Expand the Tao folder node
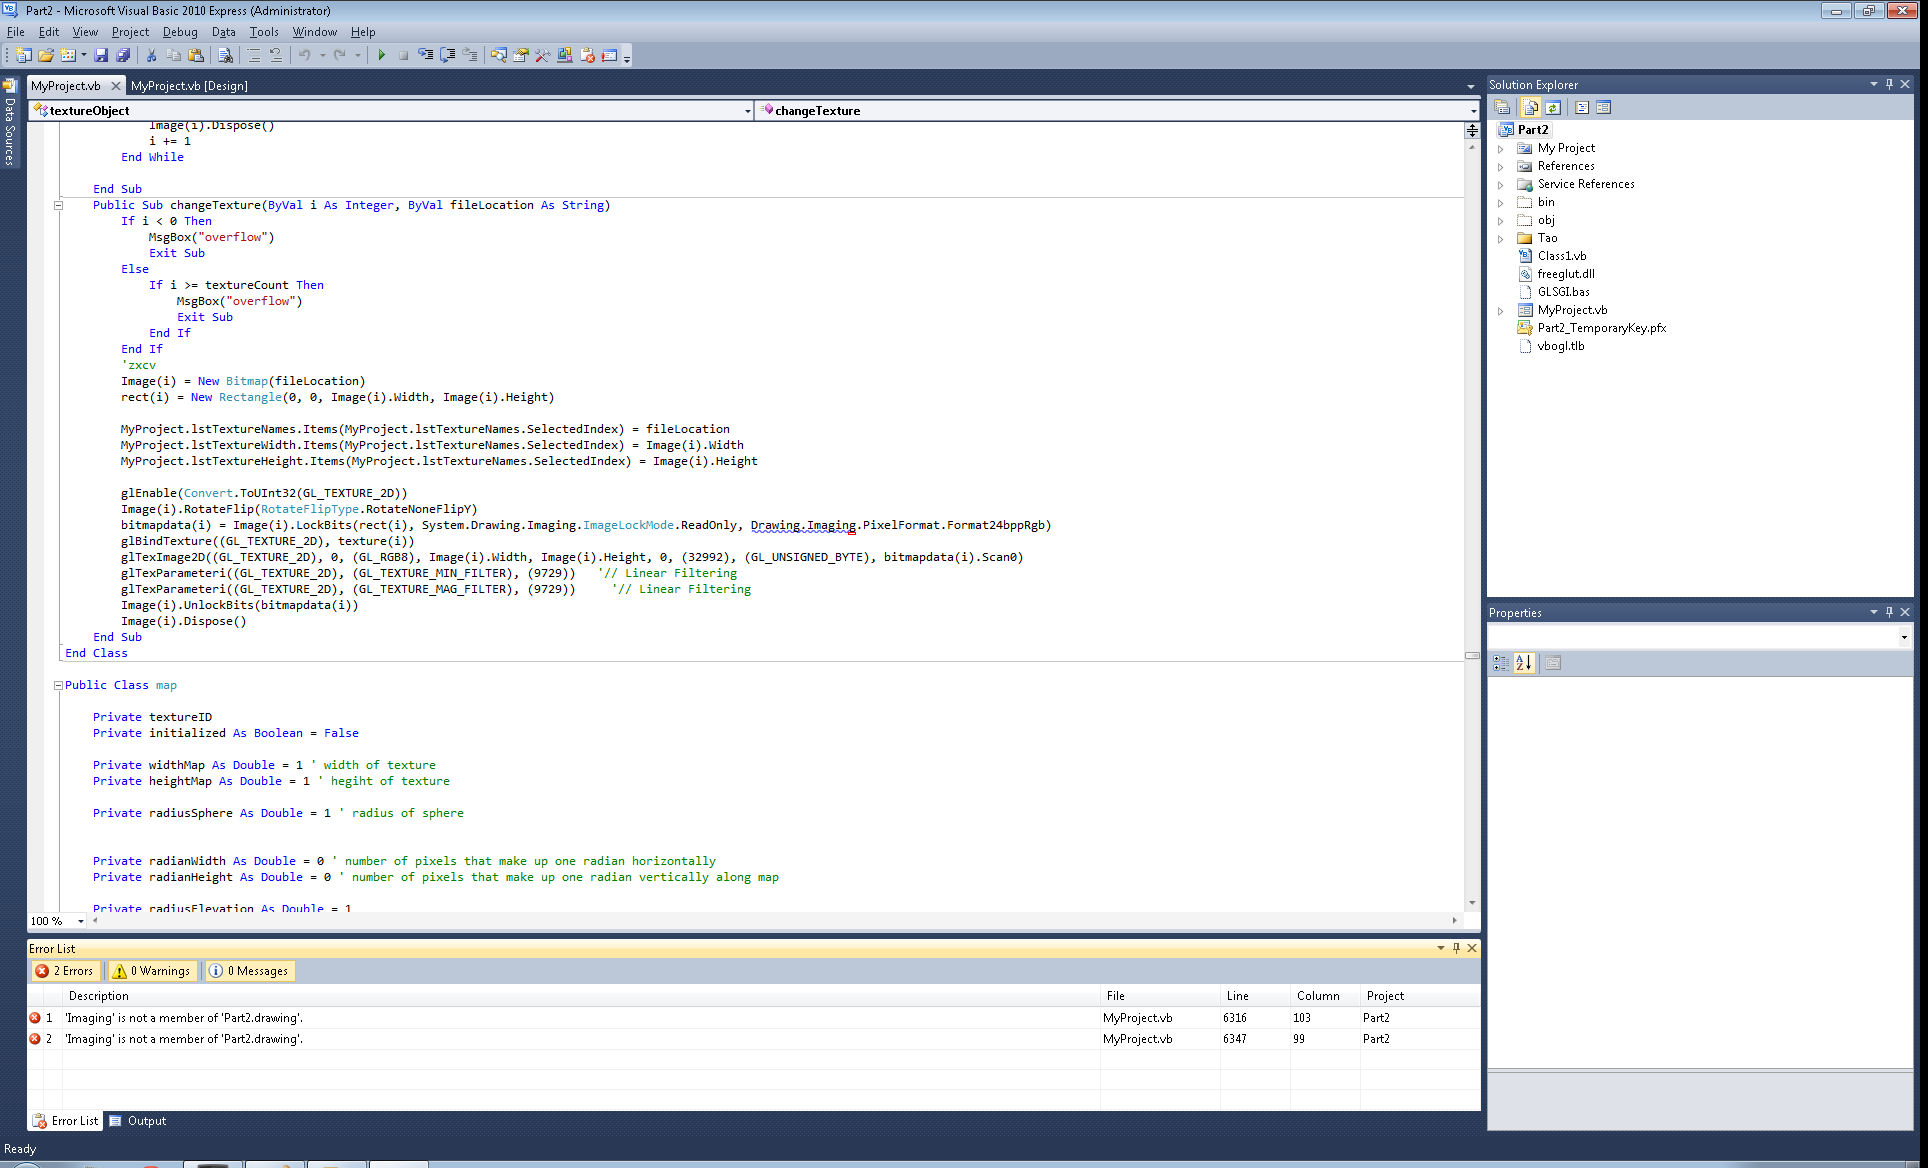The height and width of the screenshot is (1168, 1928). pyautogui.click(x=1500, y=239)
